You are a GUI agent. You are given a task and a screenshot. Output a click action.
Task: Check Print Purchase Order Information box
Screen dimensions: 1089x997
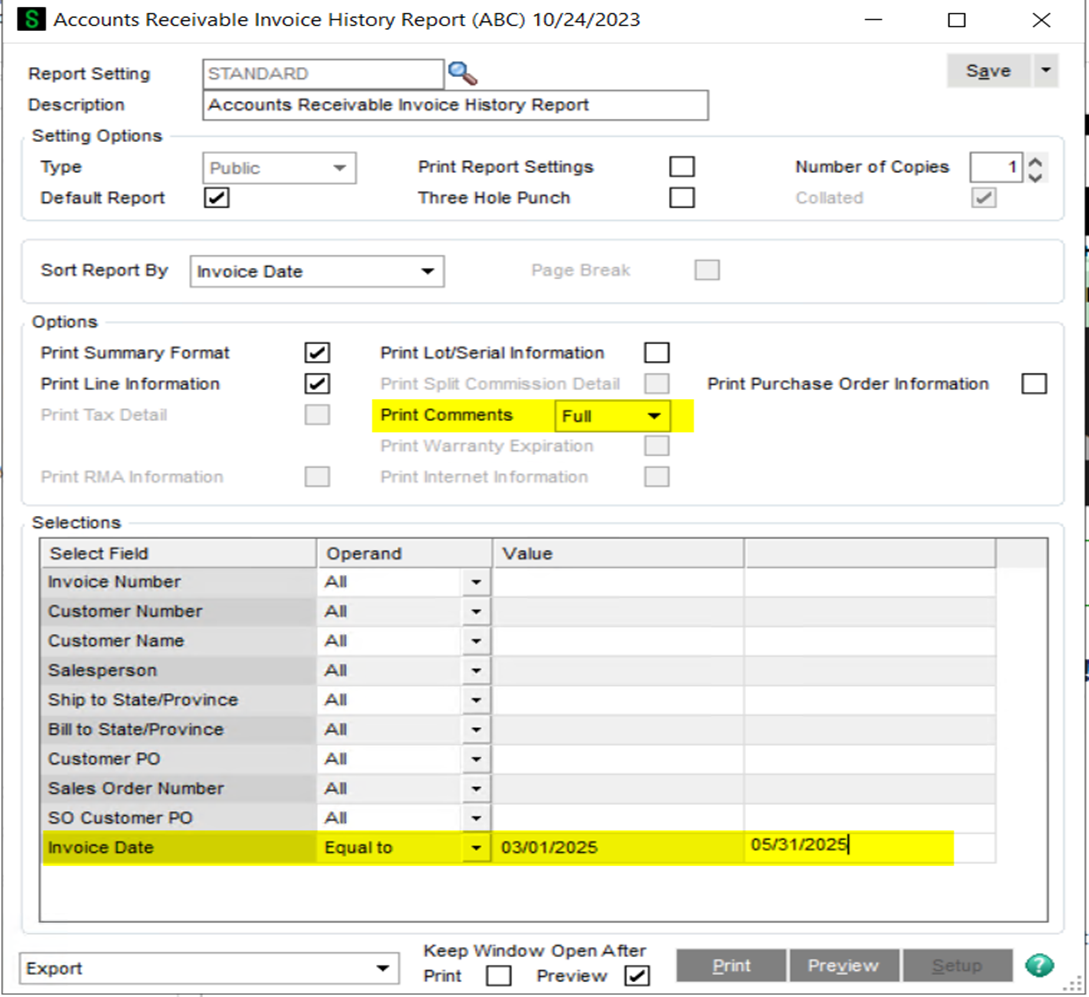1035,384
